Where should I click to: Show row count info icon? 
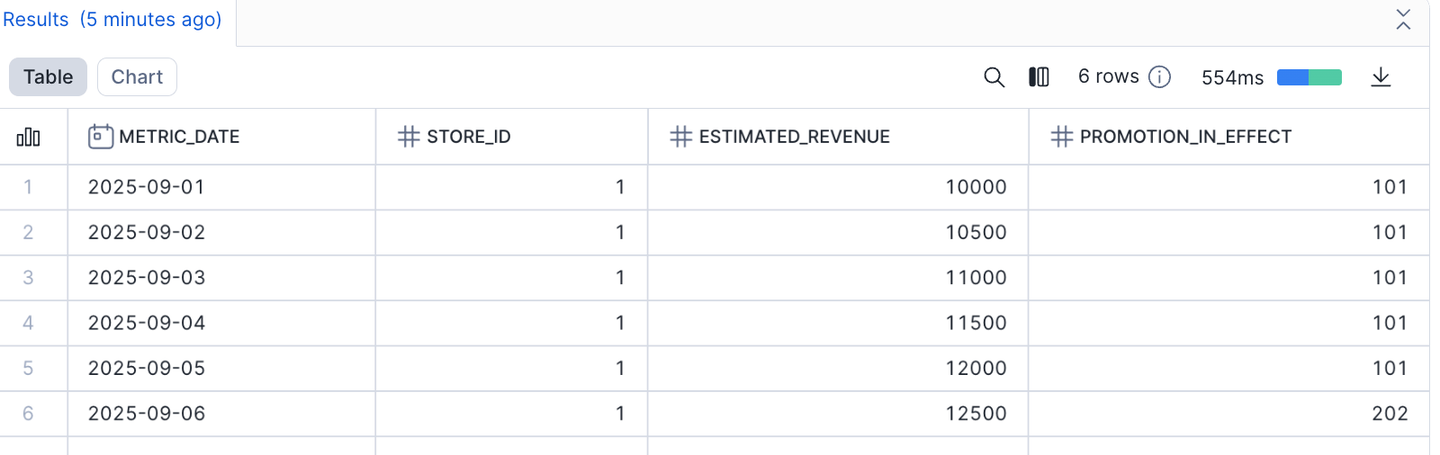1159,77
